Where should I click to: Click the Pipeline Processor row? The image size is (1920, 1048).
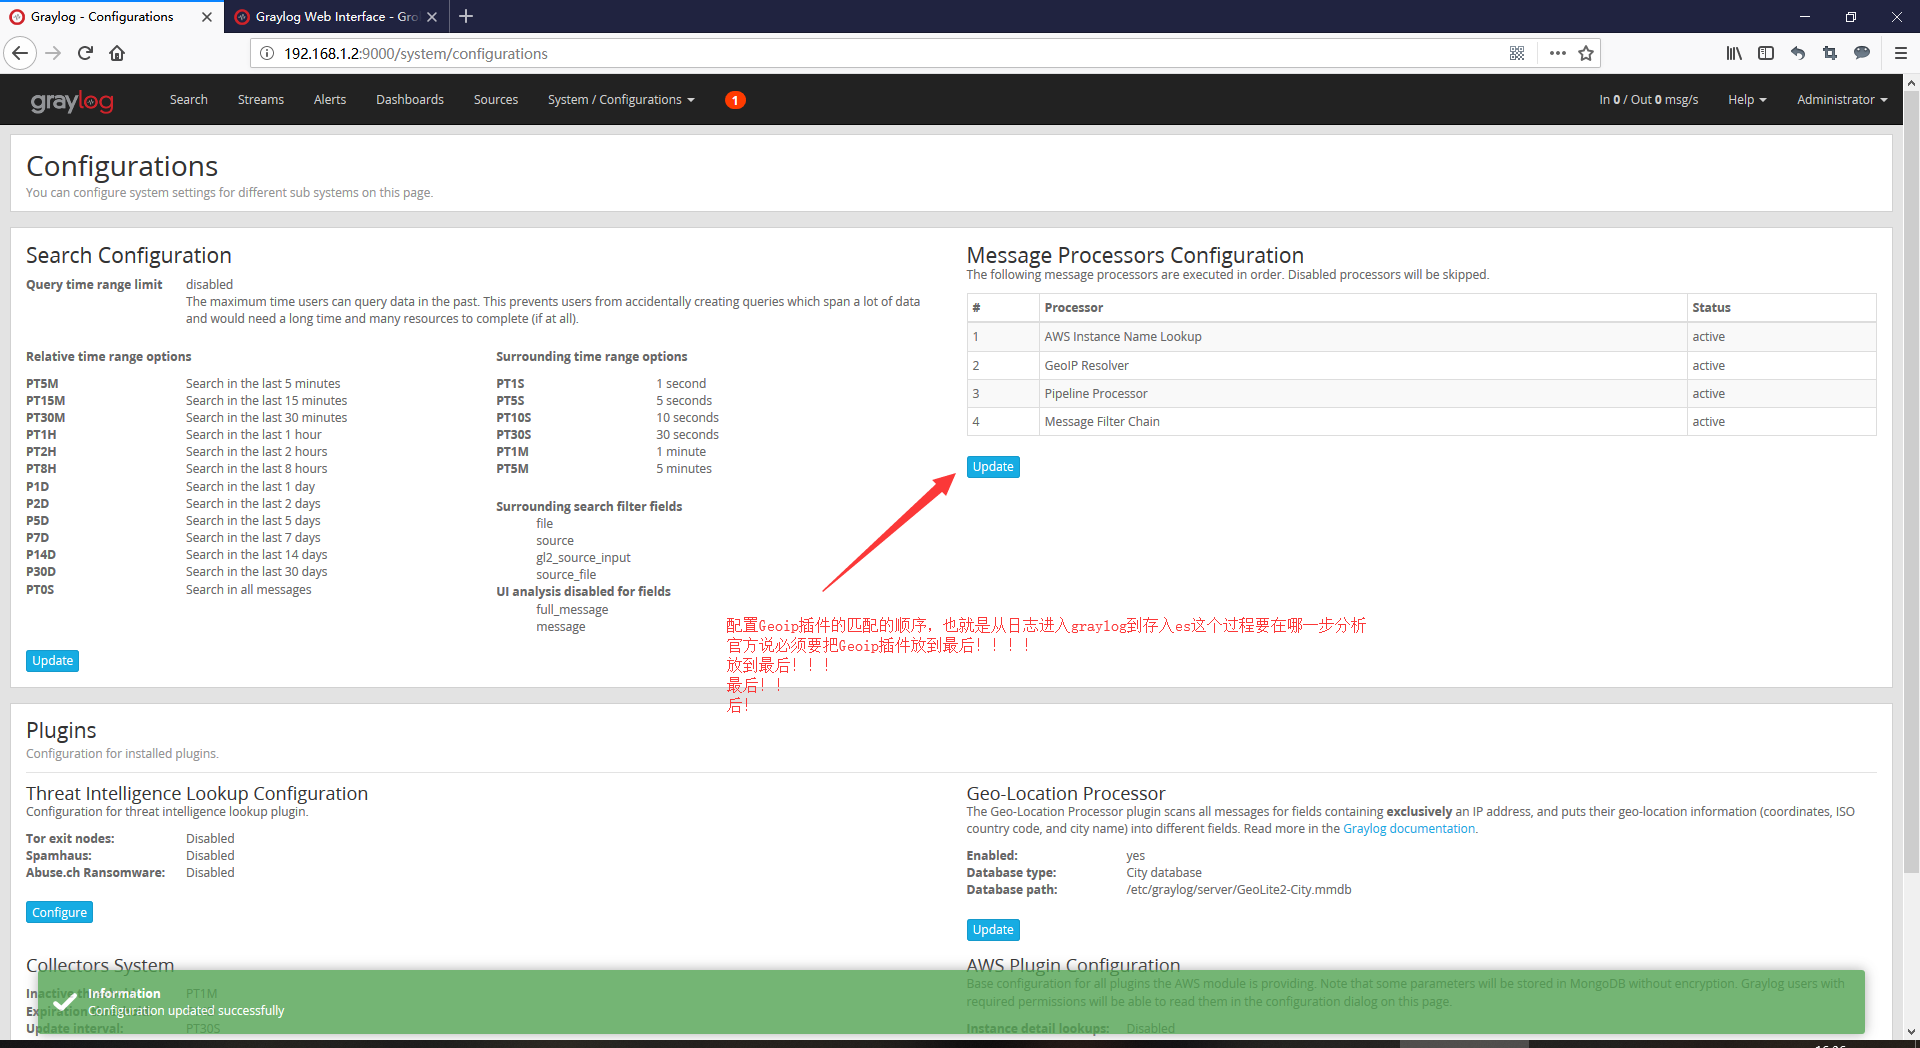click(x=1421, y=394)
